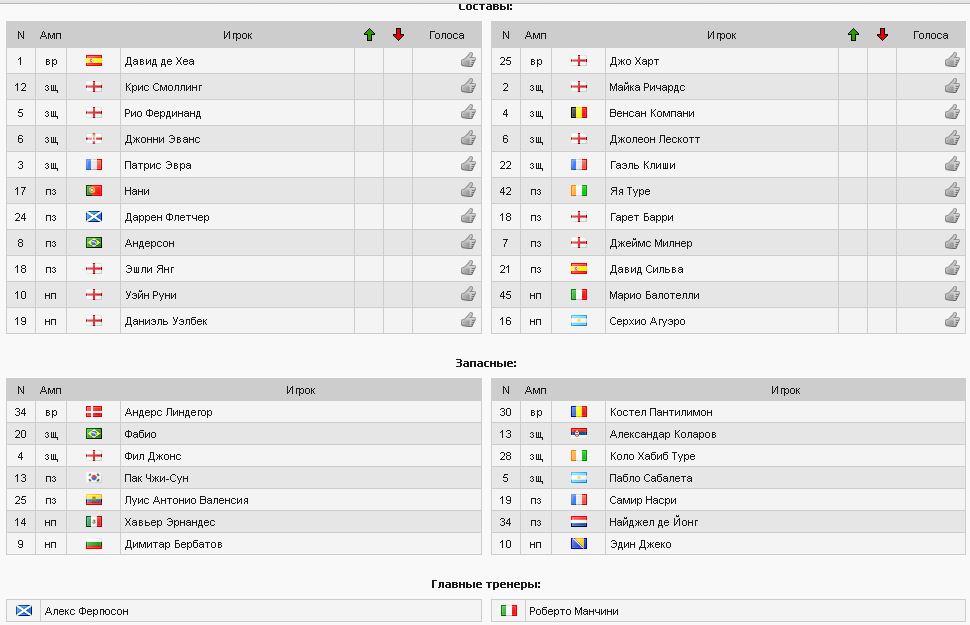
Task: Click thumbs-up next to Серхио Агуэро
Action: point(952,321)
